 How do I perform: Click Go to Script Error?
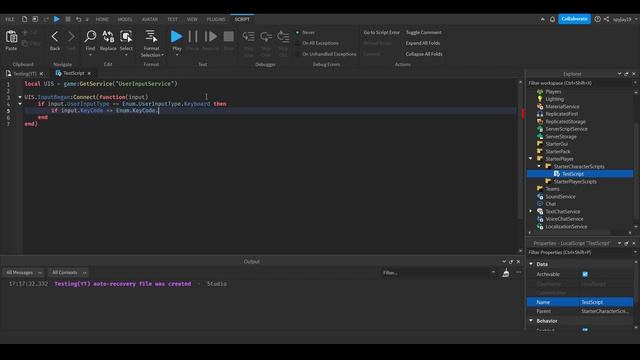382,32
